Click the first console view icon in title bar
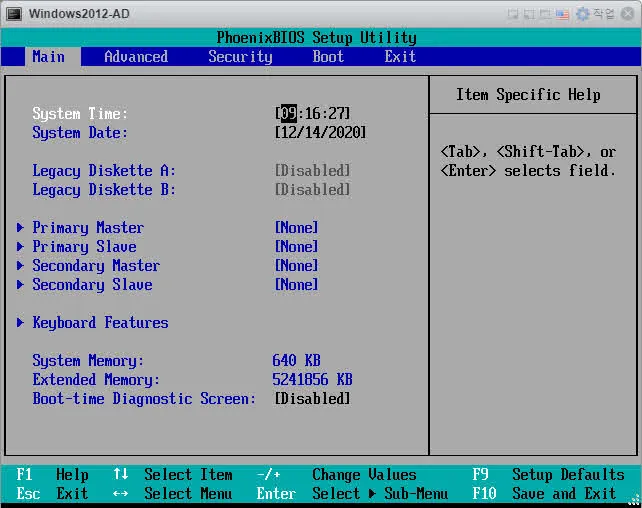 click(x=513, y=15)
